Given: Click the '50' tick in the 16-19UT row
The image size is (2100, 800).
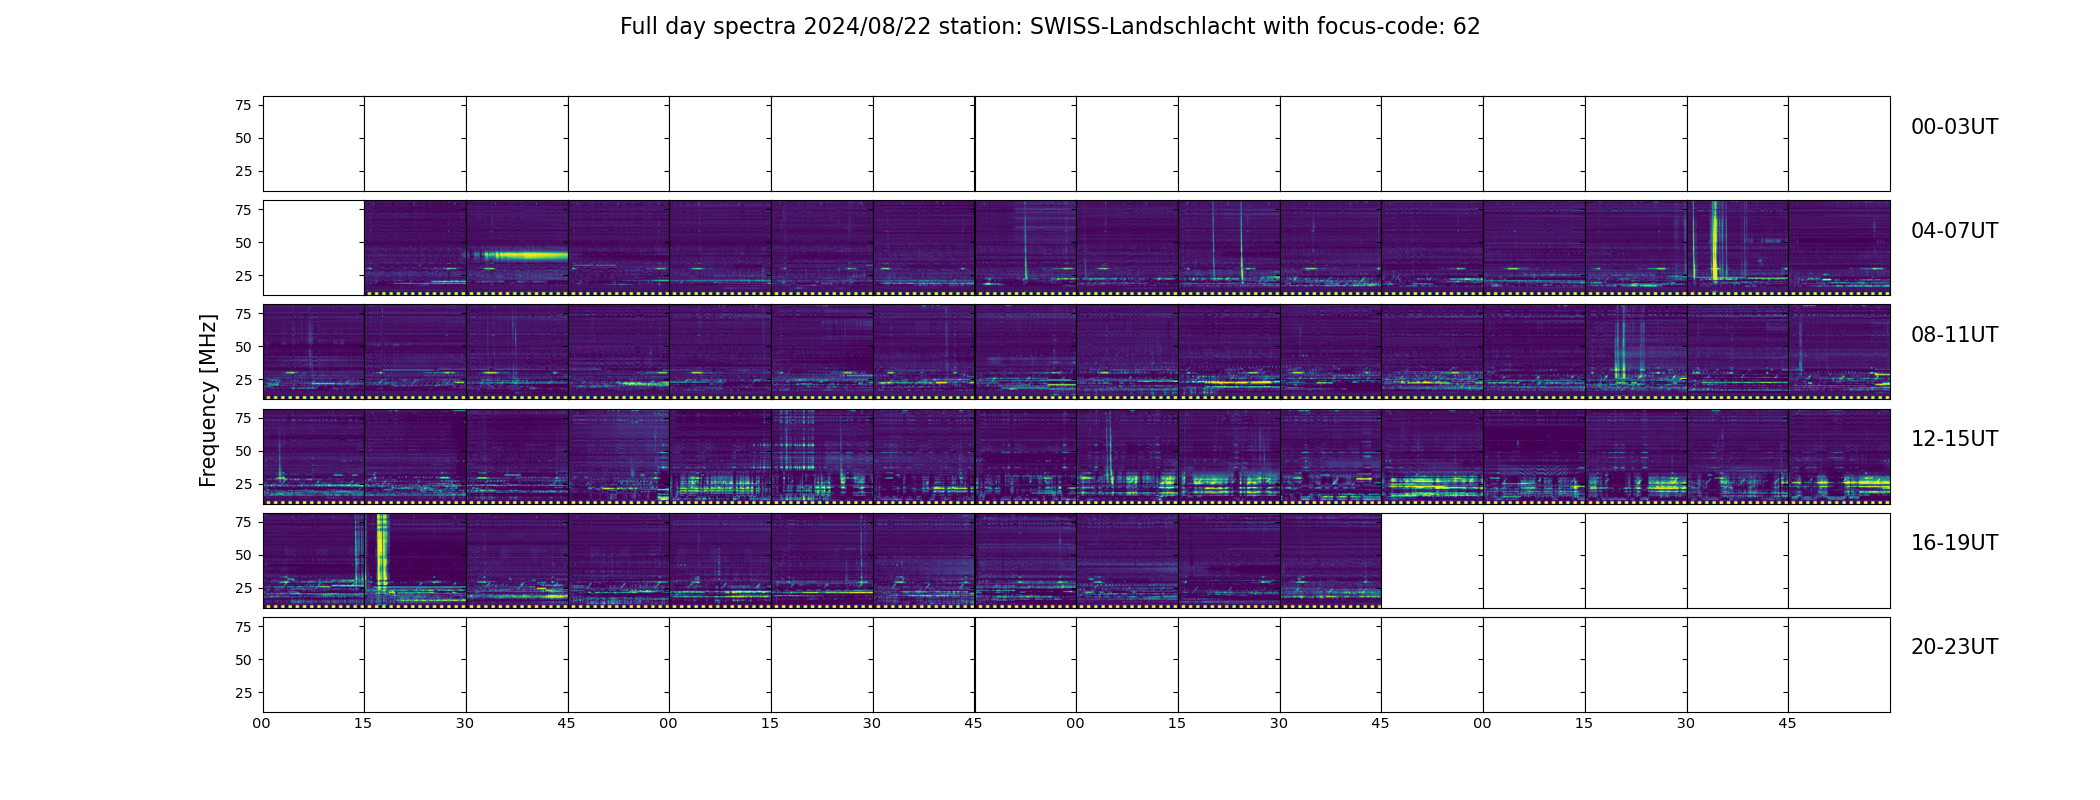Looking at the screenshot, I should [243, 555].
